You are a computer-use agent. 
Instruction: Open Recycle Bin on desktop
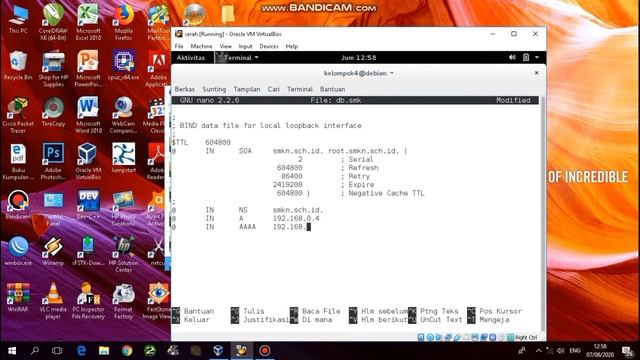pyautogui.click(x=18, y=65)
